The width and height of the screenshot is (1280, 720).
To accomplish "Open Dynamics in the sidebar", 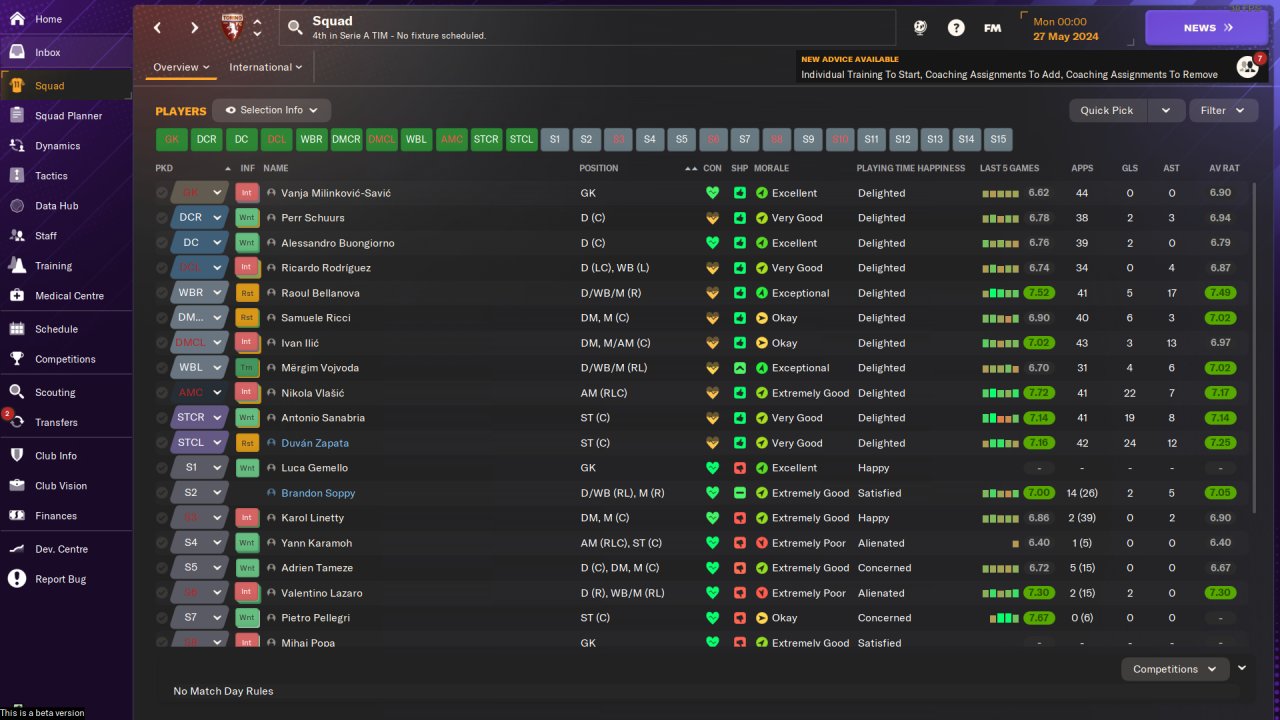I will (x=66, y=146).
